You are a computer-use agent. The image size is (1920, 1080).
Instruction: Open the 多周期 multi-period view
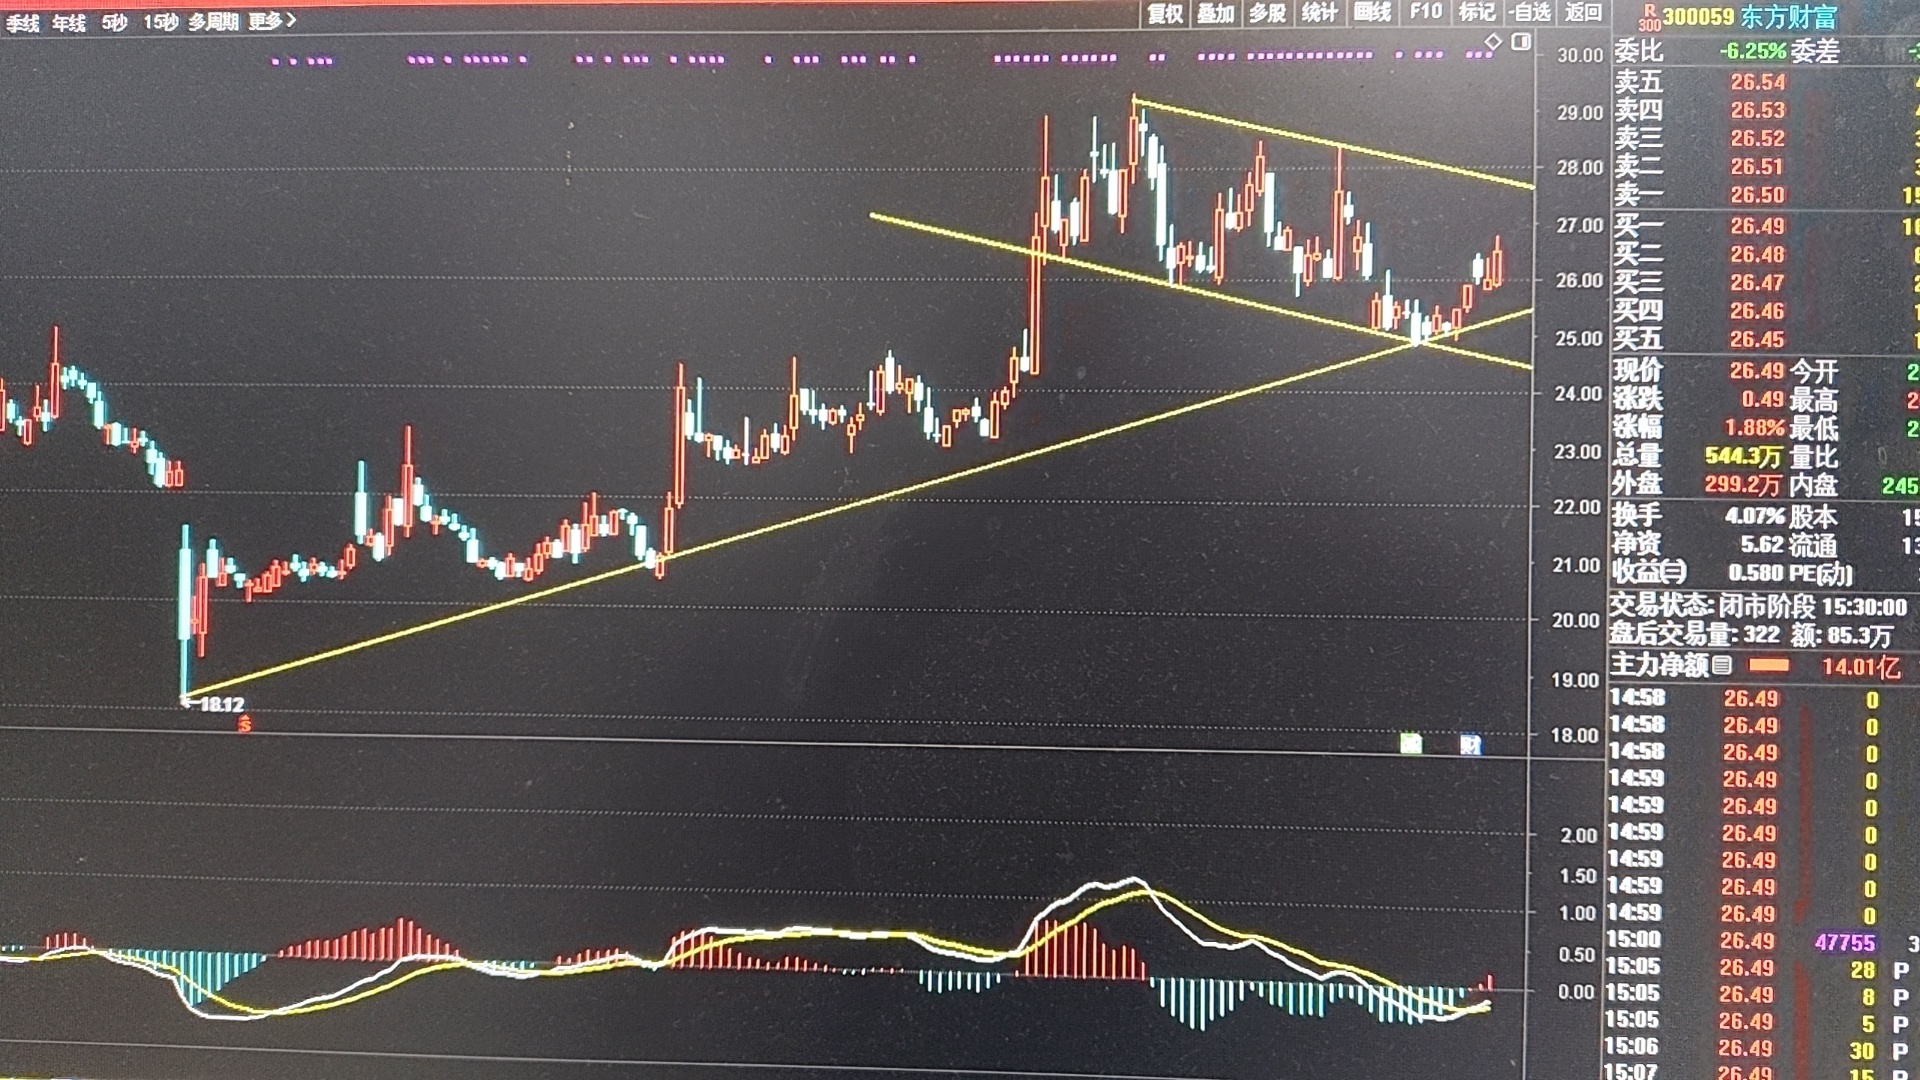pyautogui.click(x=213, y=21)
